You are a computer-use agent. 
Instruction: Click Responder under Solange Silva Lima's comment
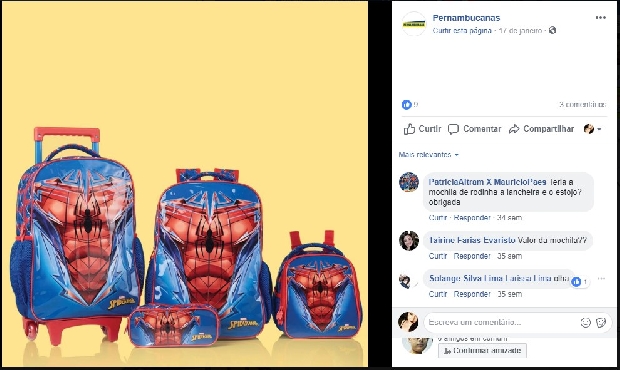[x=472, y=294]
